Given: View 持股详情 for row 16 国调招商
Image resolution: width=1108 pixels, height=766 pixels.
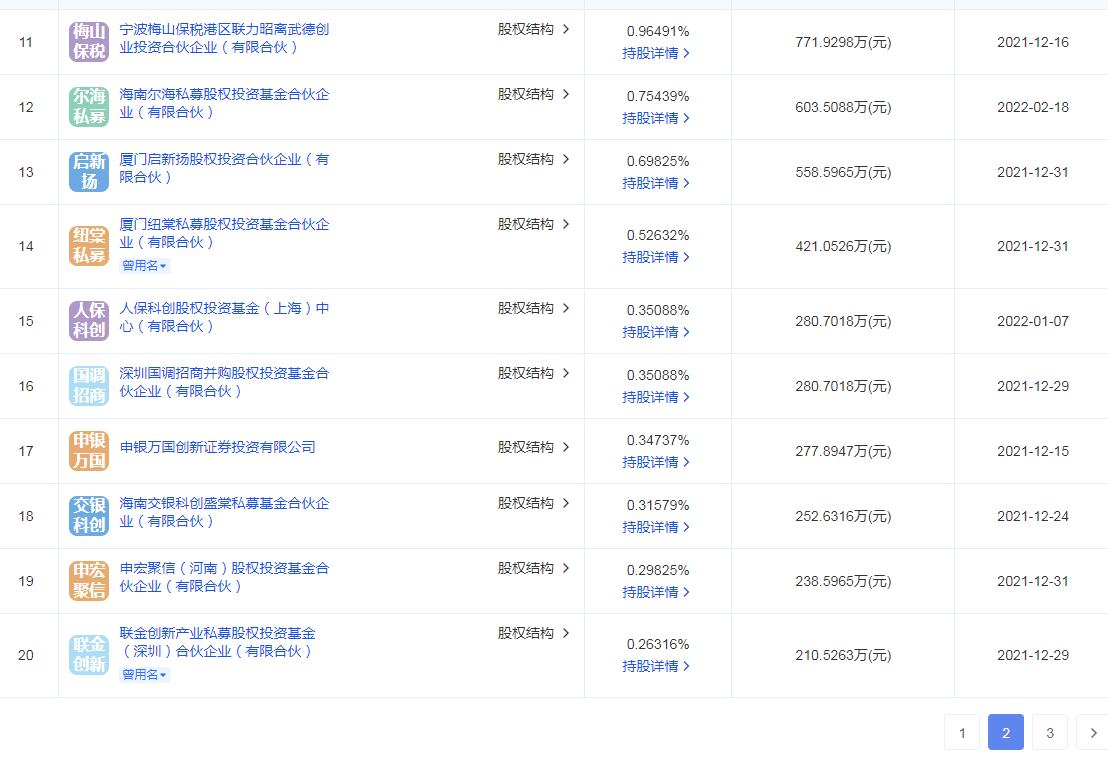Looking at the screenshot, I should click(656, 397).
